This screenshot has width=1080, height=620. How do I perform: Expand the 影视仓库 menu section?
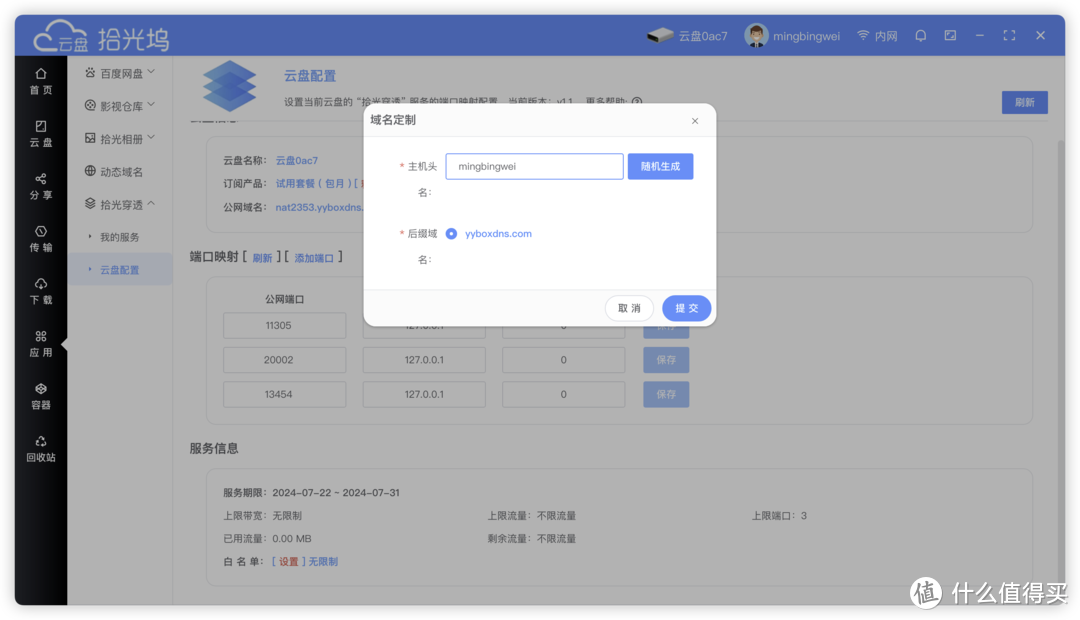click(120, 104)
